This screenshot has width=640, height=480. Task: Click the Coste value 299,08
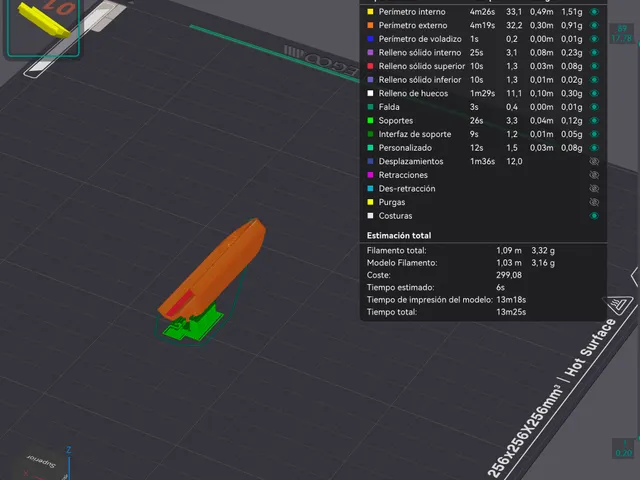pos(509,275)
